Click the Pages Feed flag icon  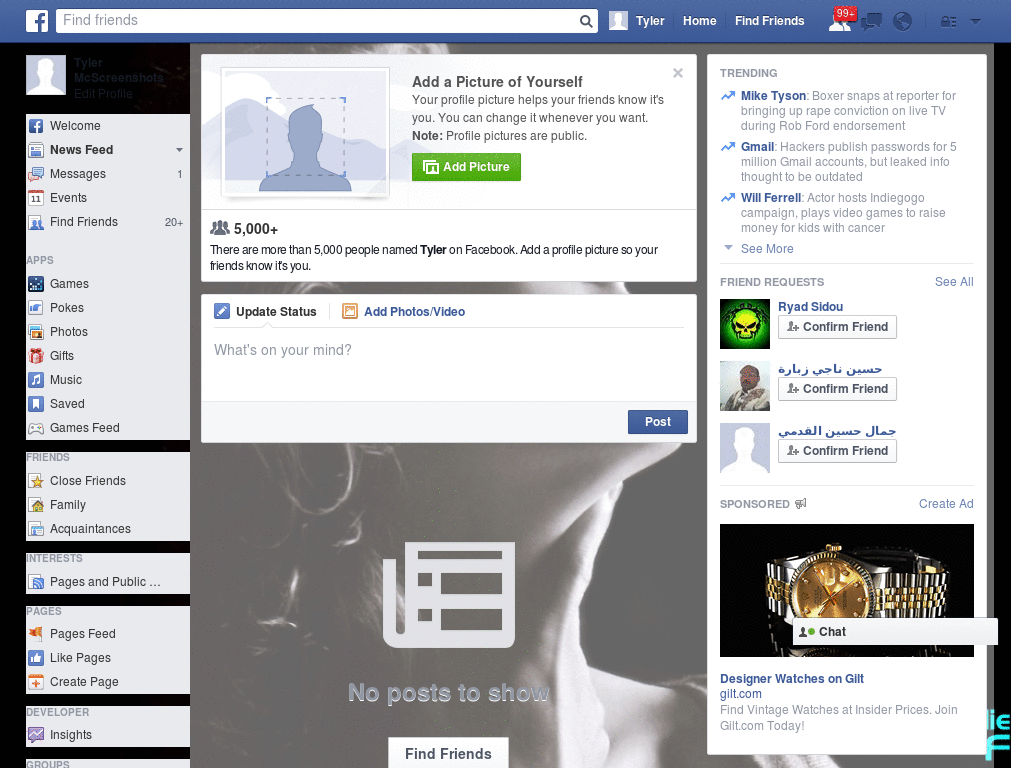(x=36, y=633)
